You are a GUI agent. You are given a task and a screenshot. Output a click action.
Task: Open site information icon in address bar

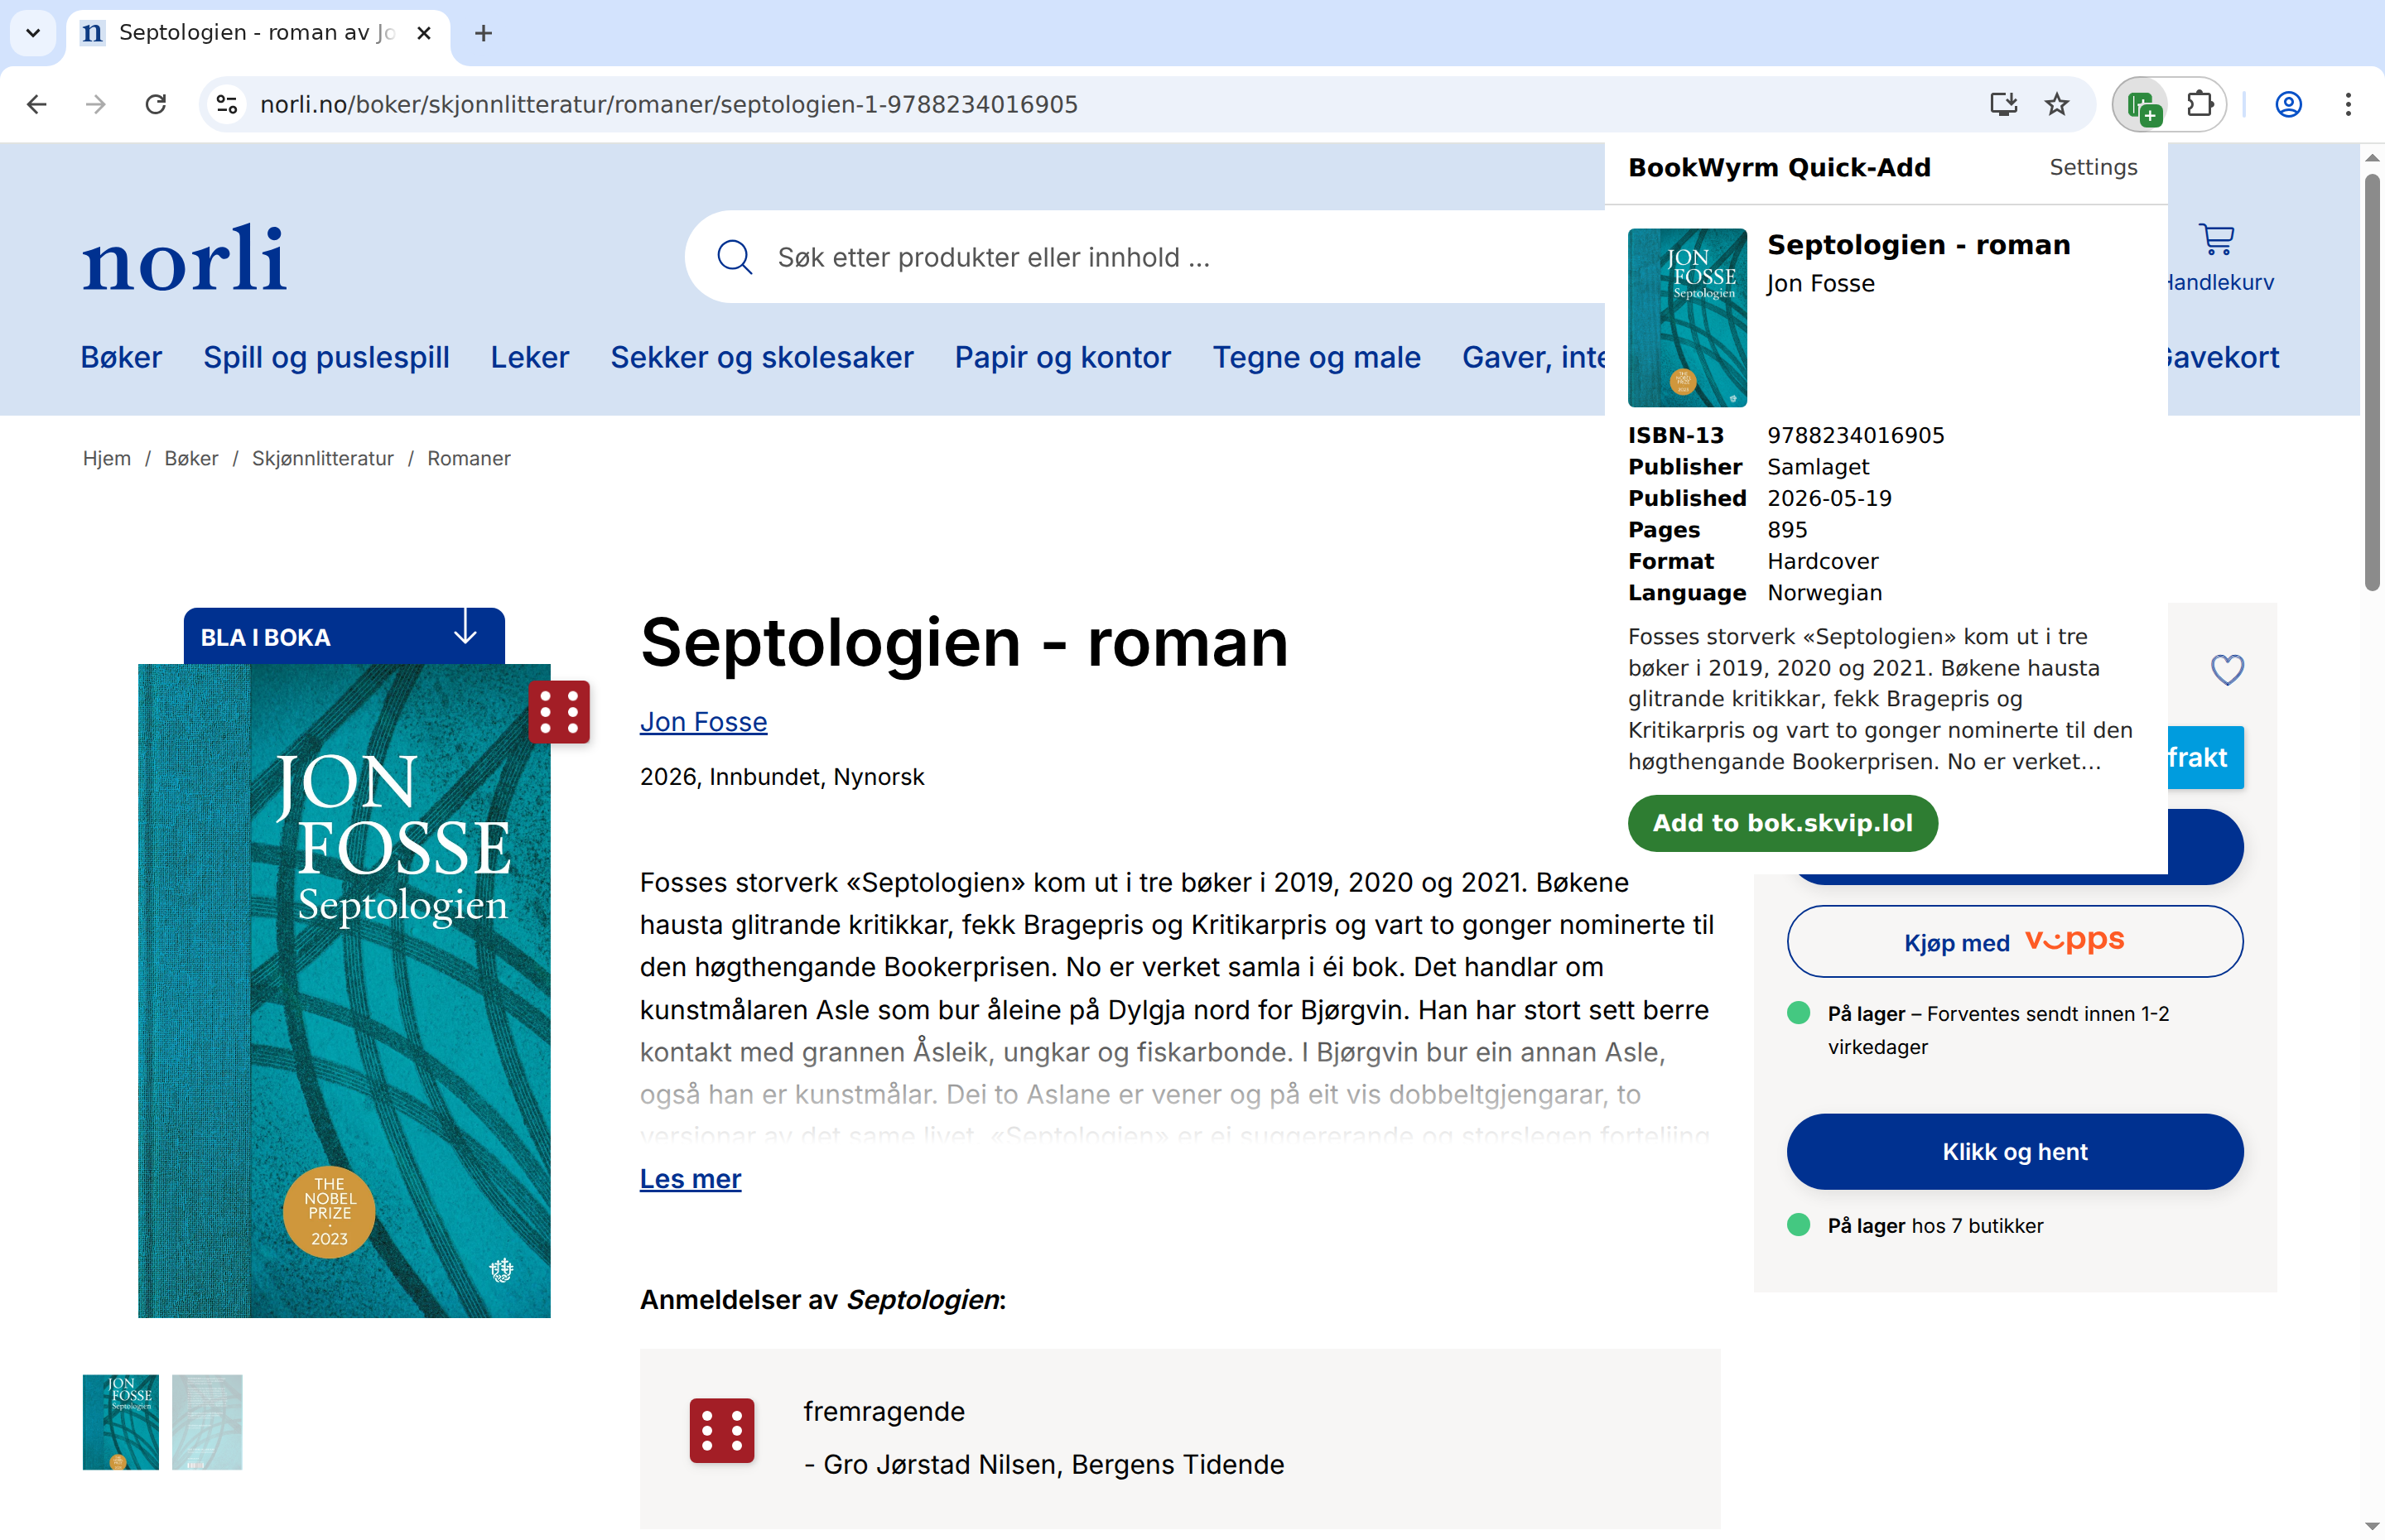pyautogui.click(x=228, y=104)
